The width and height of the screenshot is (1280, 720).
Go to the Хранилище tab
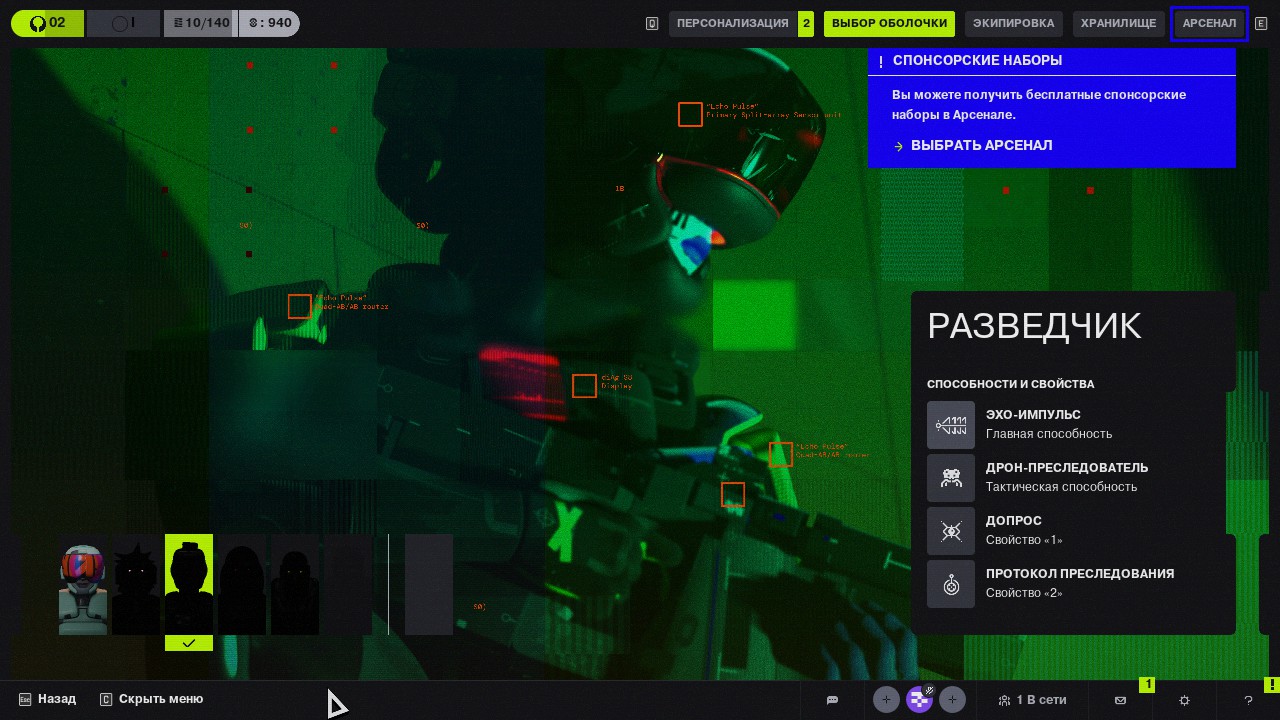[1118, 23]
